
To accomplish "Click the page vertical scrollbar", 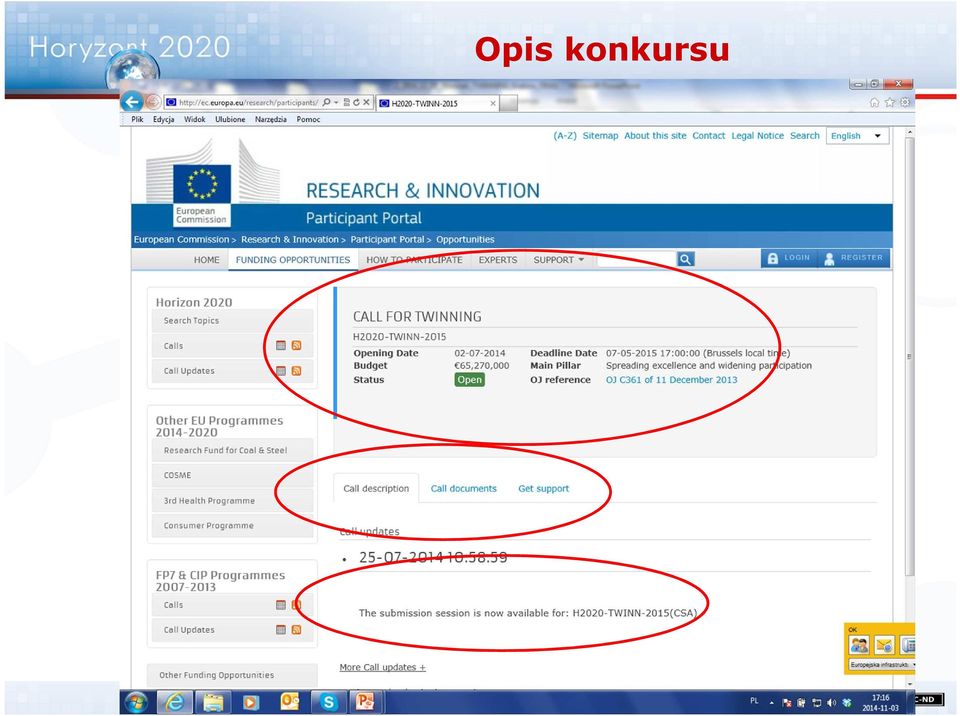I will tap(909, 357).
